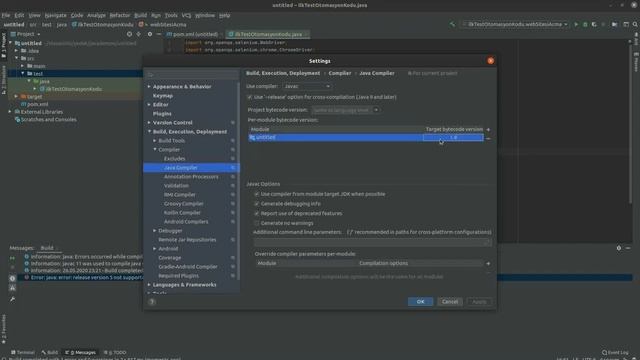The width and height of the screenshot is (640, 360).
Task: Open the Build menu
Action: click(x=140, y=15)
